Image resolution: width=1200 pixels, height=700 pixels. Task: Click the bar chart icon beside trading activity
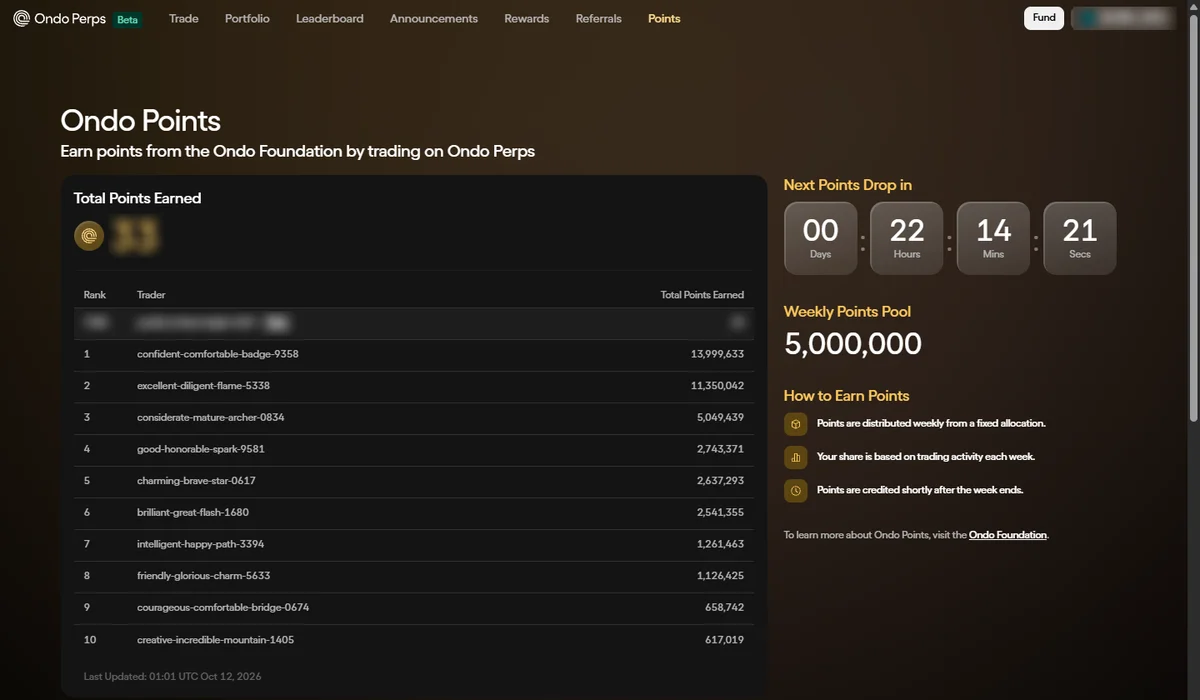[x=796, y=457]
